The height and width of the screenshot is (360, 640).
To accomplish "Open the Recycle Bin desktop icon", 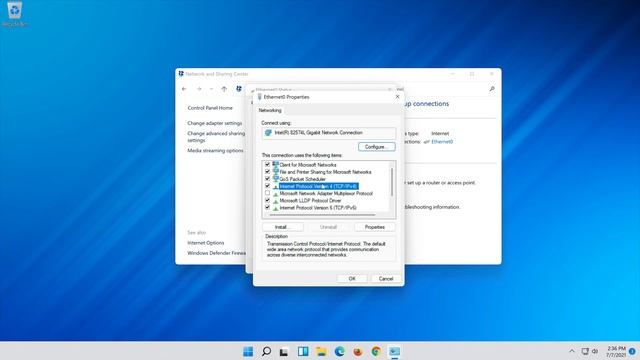I will 15,13.
